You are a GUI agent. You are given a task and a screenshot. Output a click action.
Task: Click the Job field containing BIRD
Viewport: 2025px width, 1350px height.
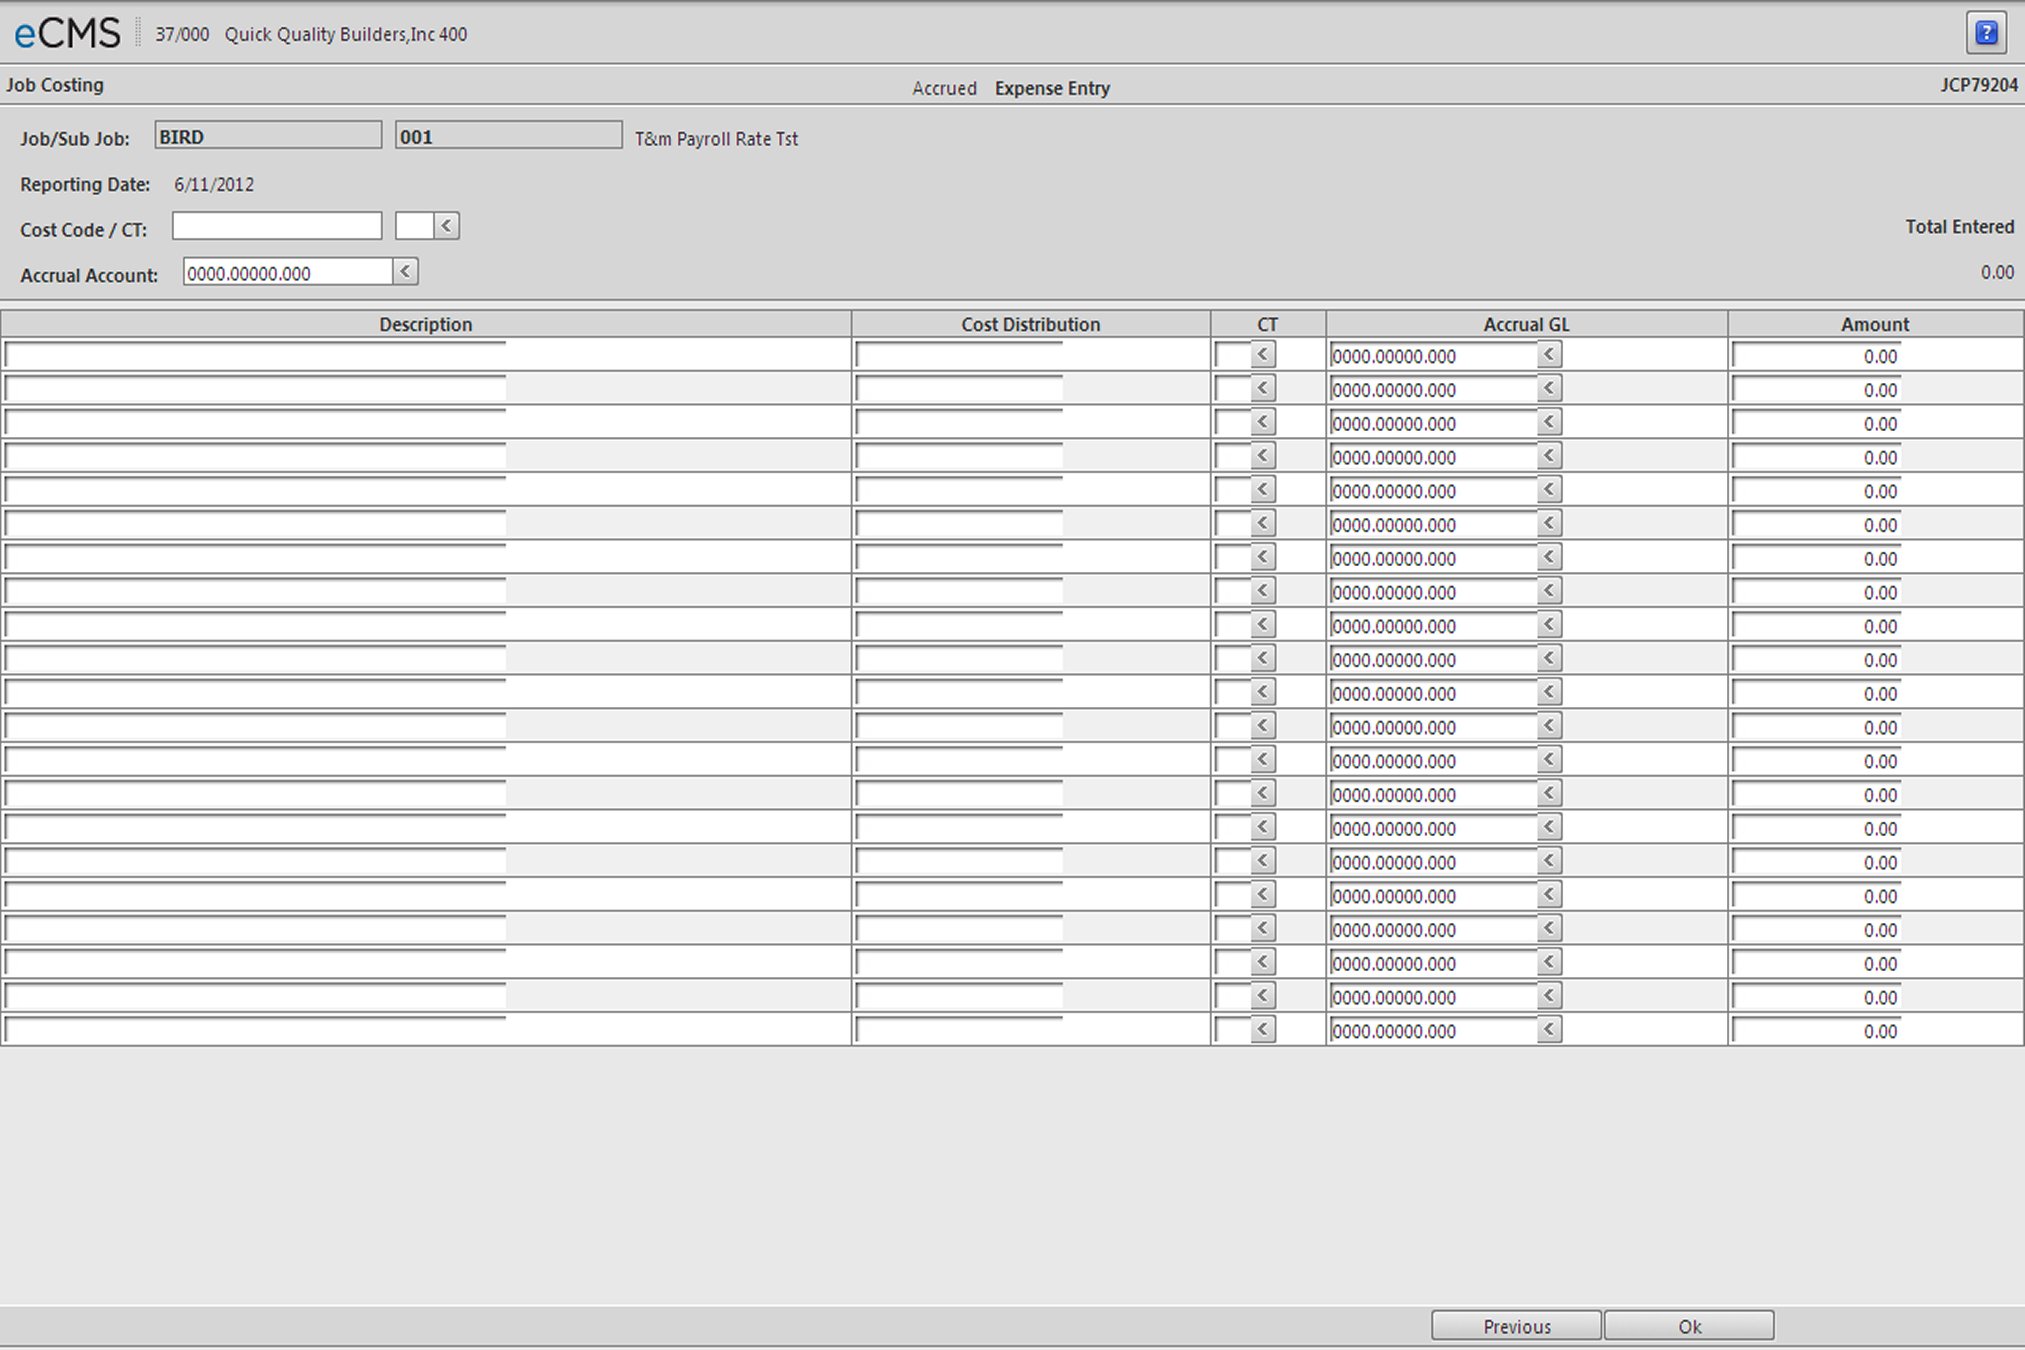click(x=268, y=136)
